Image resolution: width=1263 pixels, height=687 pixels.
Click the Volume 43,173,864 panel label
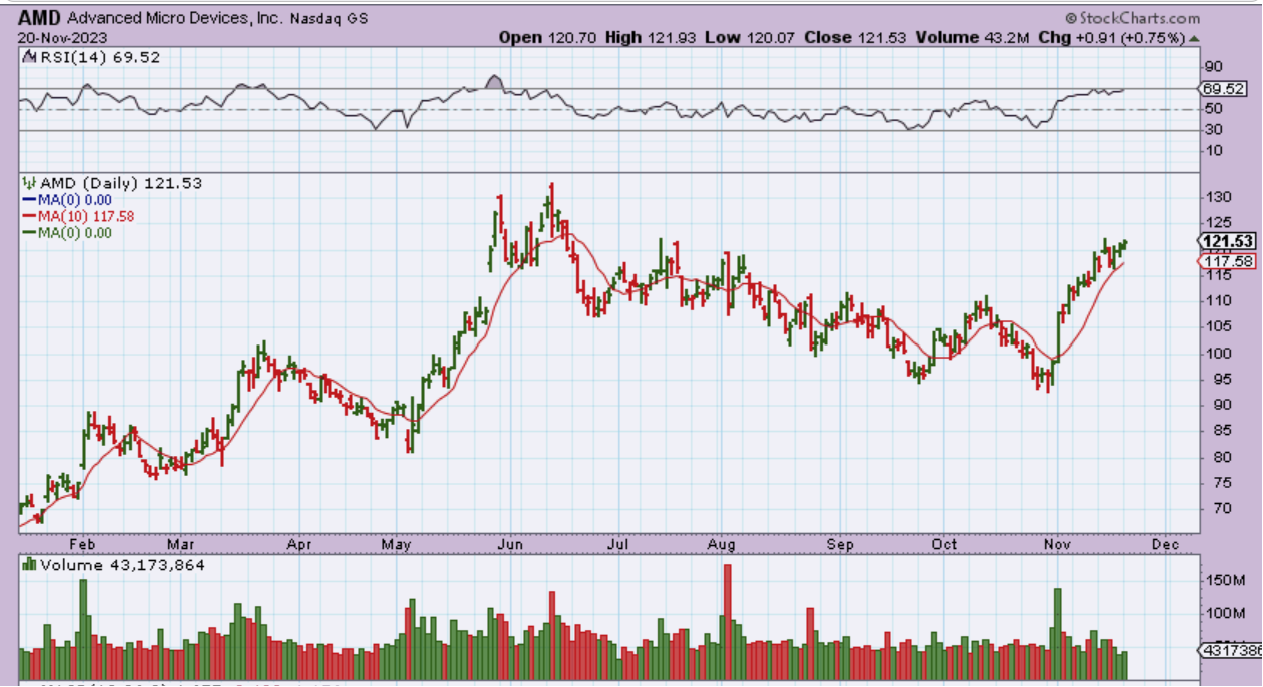(114, 565)
